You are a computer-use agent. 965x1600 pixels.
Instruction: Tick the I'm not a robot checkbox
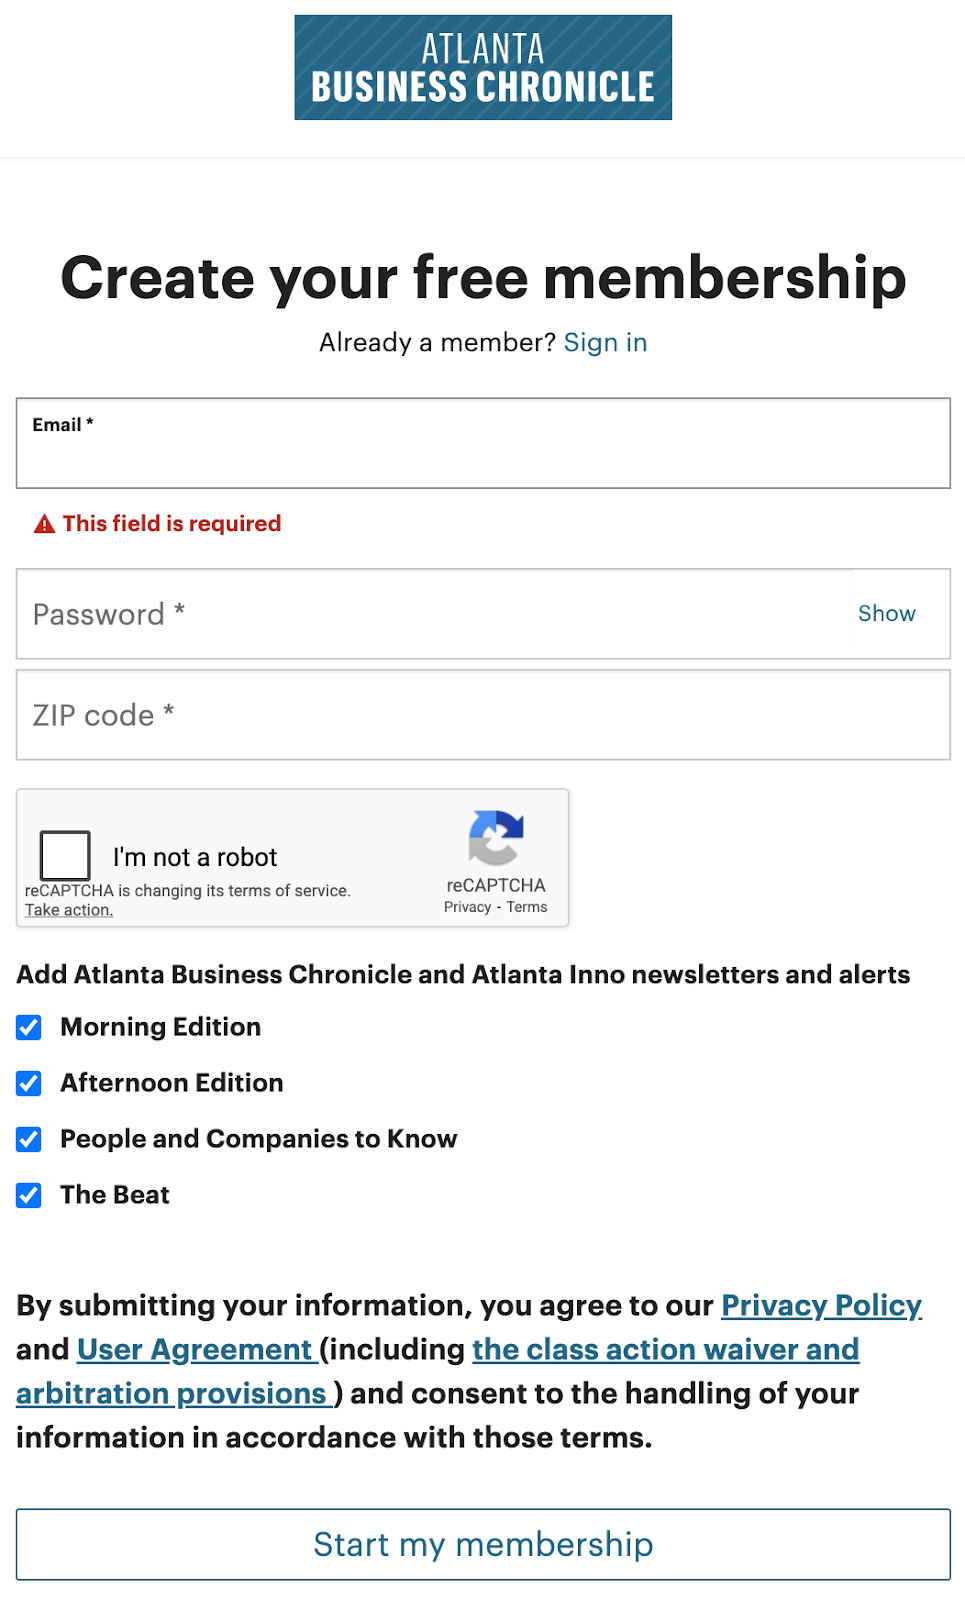coord(64,855)
